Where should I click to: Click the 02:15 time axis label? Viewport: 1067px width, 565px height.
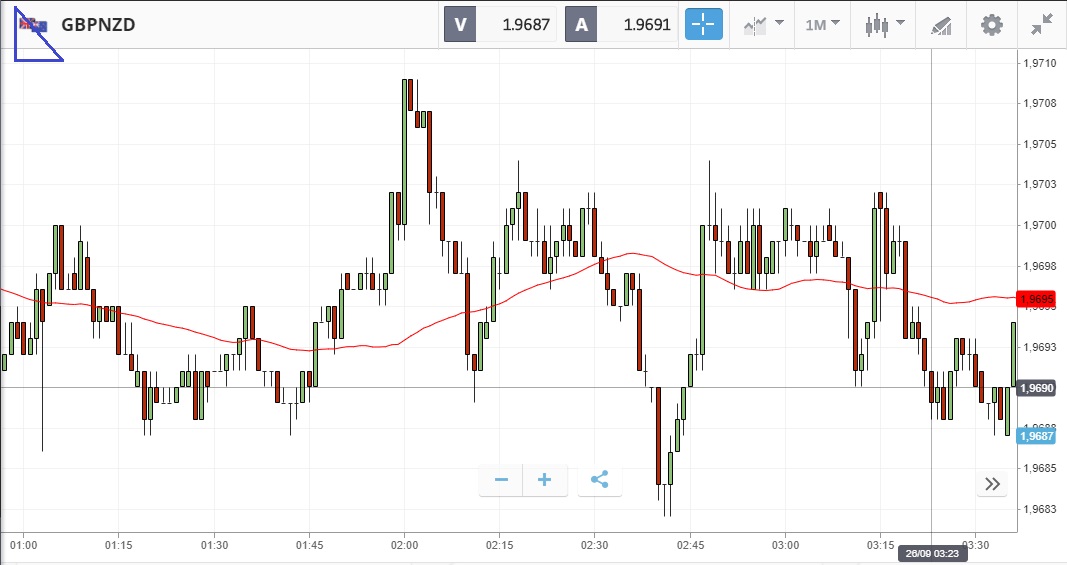[499, 546]
